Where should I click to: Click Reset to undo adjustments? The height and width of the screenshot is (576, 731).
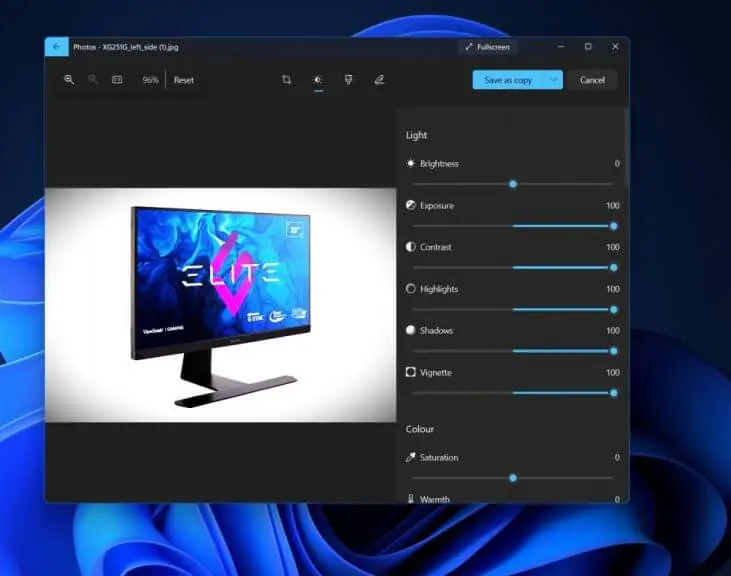[x=184, y=80]
